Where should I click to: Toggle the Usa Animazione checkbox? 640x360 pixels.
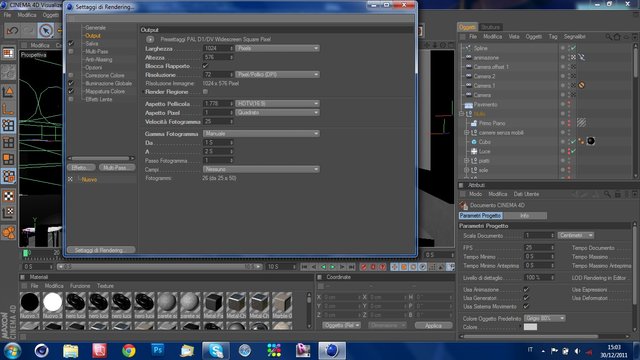[x=526, y=289]
